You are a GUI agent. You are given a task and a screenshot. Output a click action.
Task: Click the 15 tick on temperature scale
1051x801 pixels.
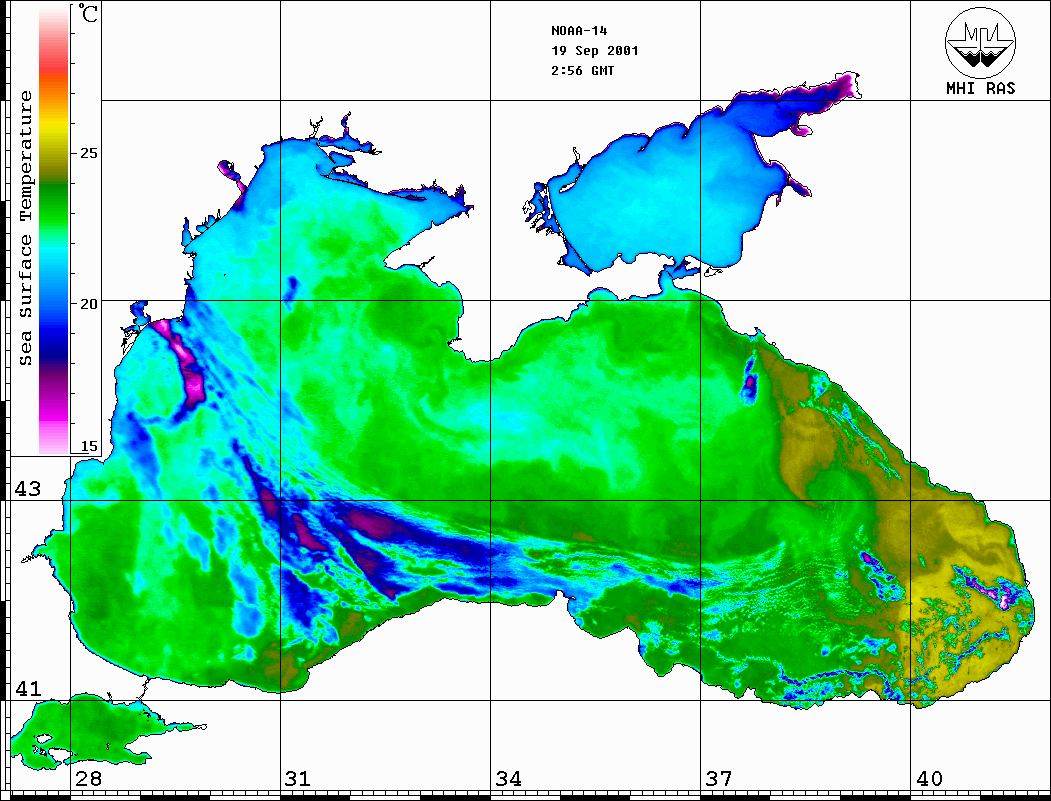pos(88,446)
